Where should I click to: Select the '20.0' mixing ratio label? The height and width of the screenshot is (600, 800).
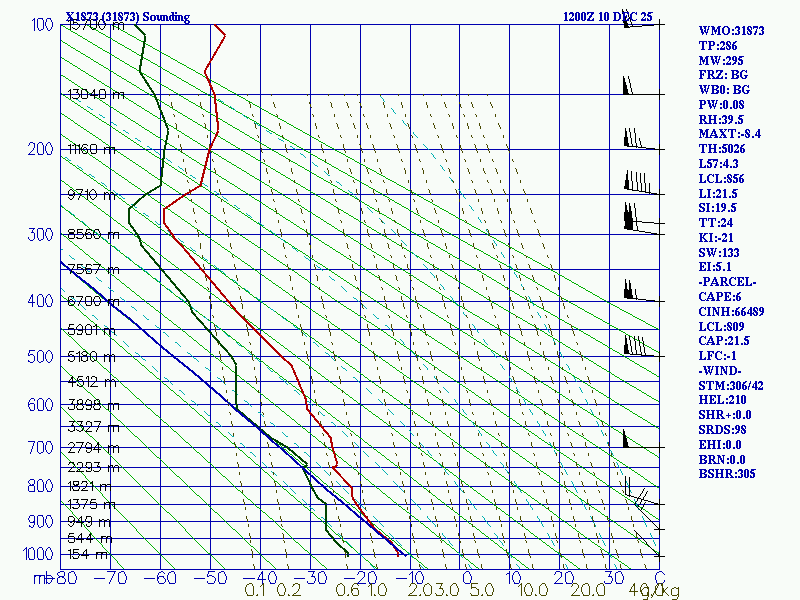pyautogui.click(x=588, y=590)
